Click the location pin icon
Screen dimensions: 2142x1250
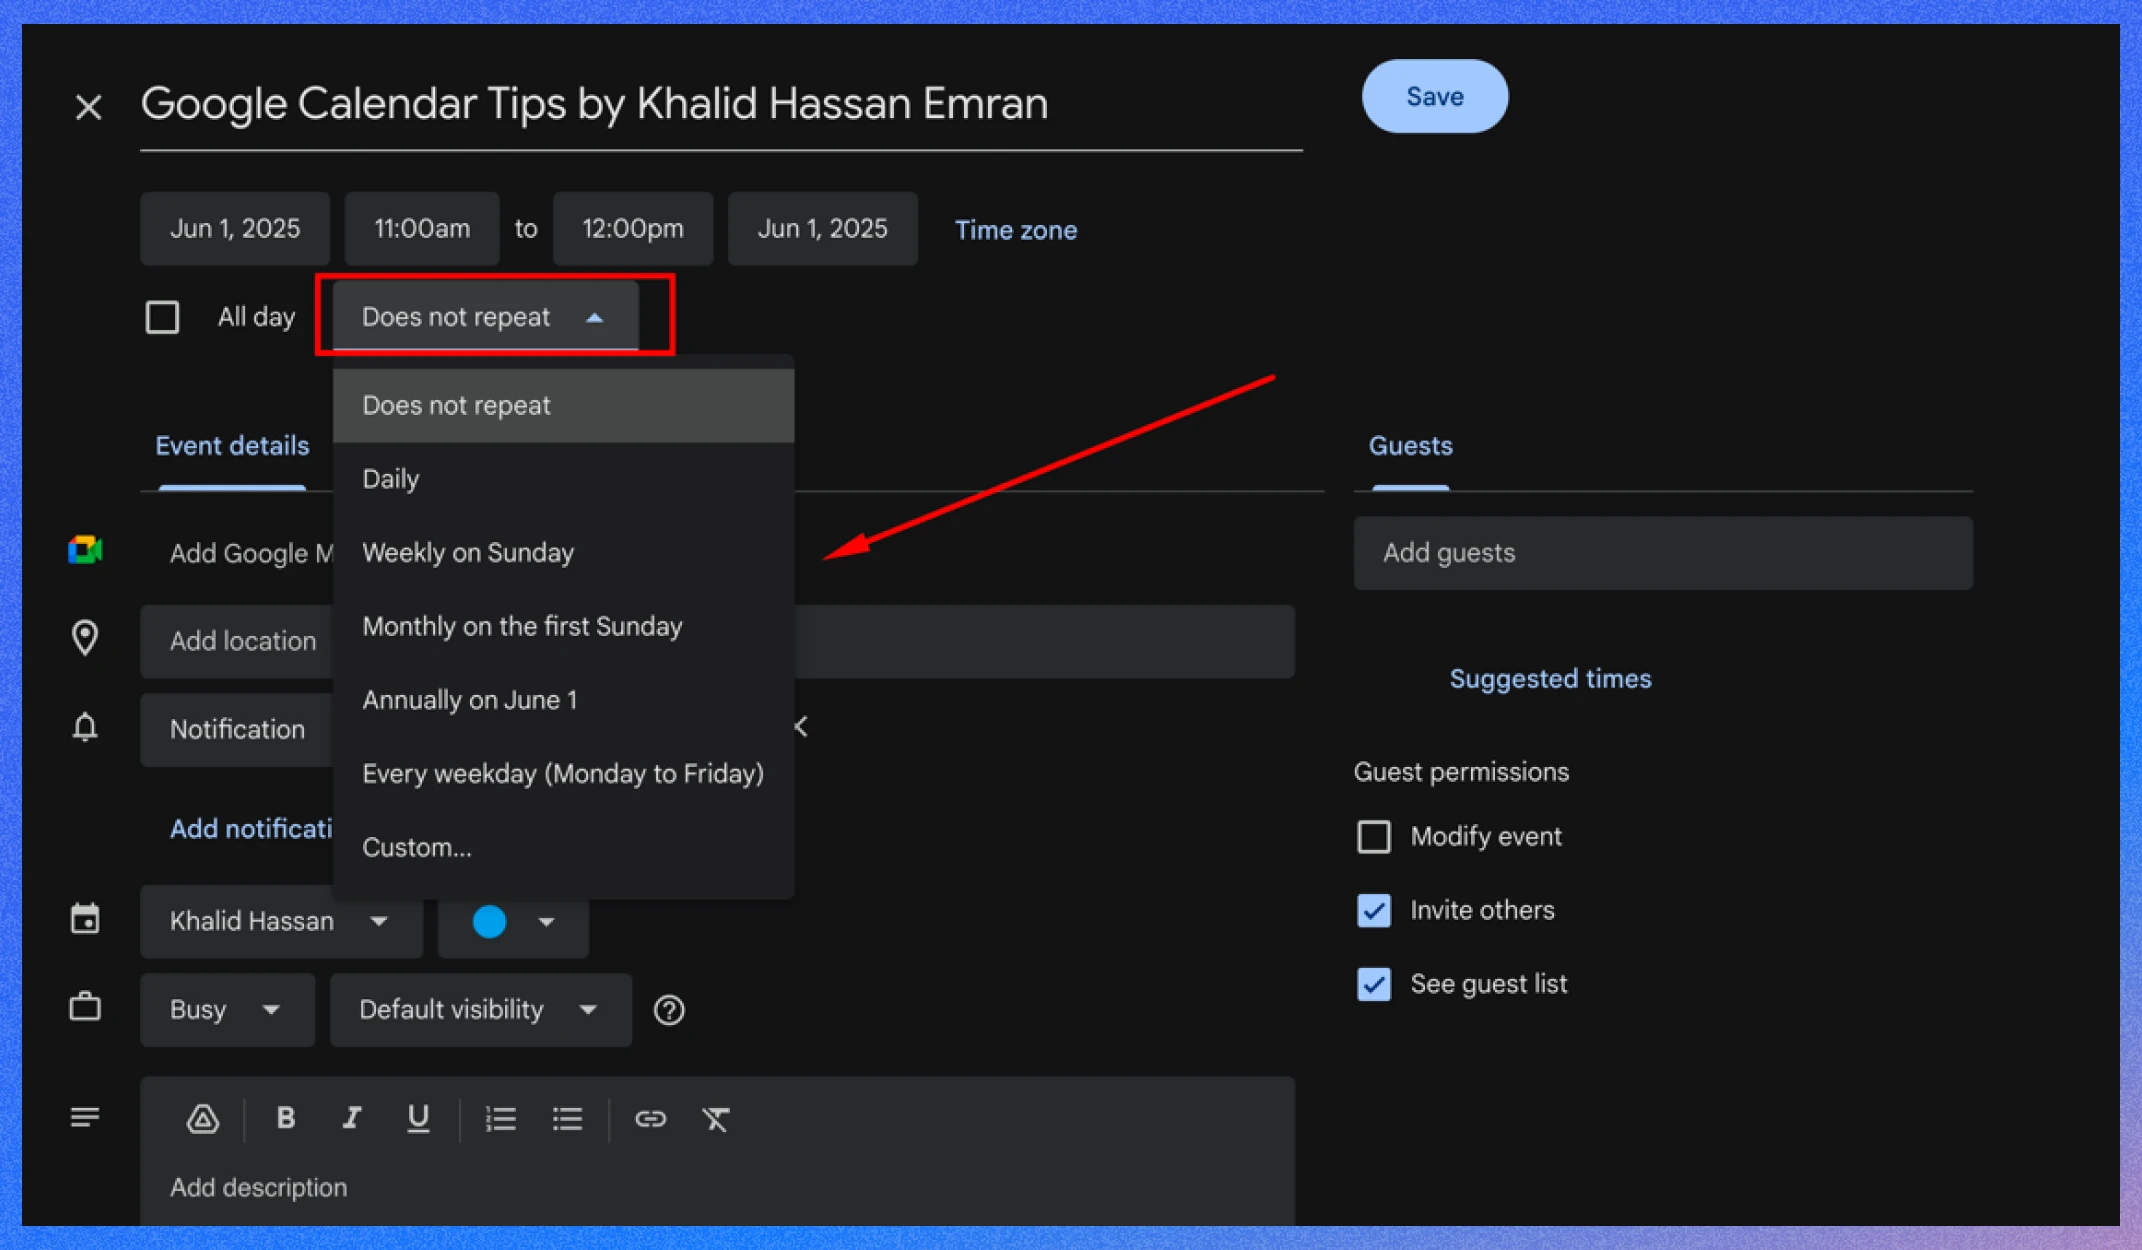(85, 638)
